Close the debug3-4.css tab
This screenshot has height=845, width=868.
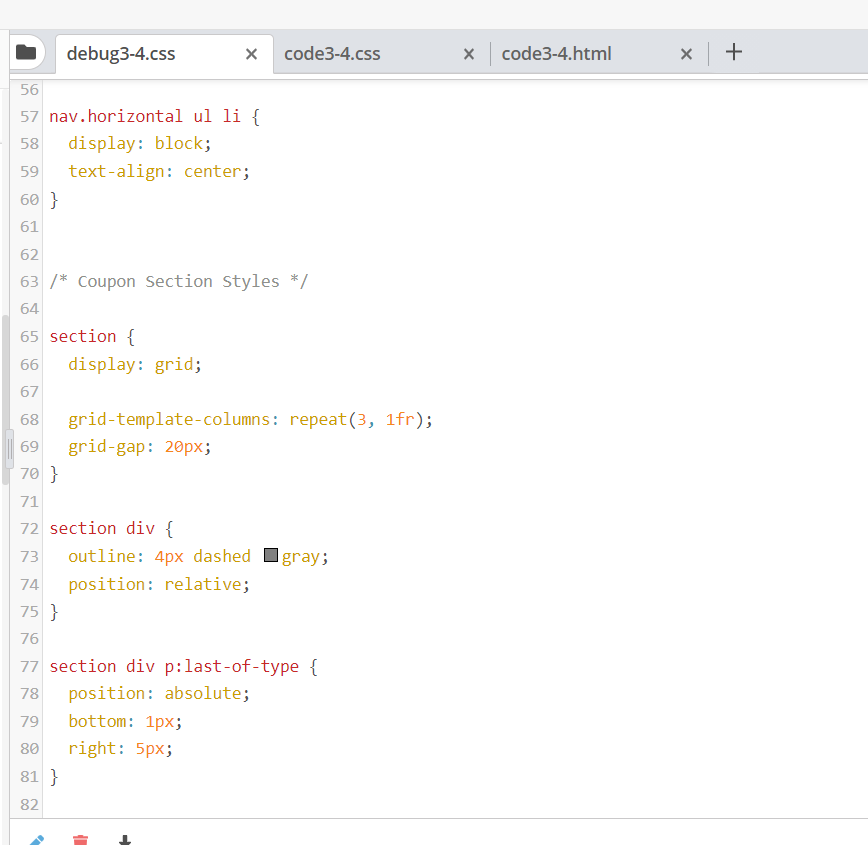(x=251, y=54)
